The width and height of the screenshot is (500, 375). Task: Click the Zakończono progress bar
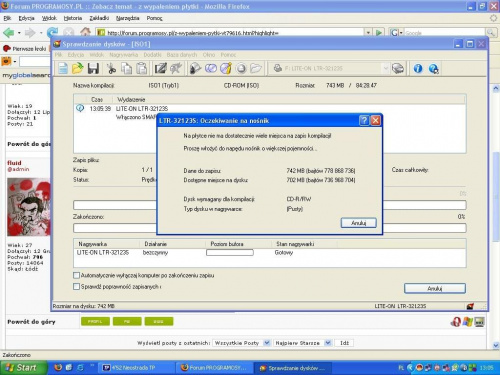[x=269, y=228]
